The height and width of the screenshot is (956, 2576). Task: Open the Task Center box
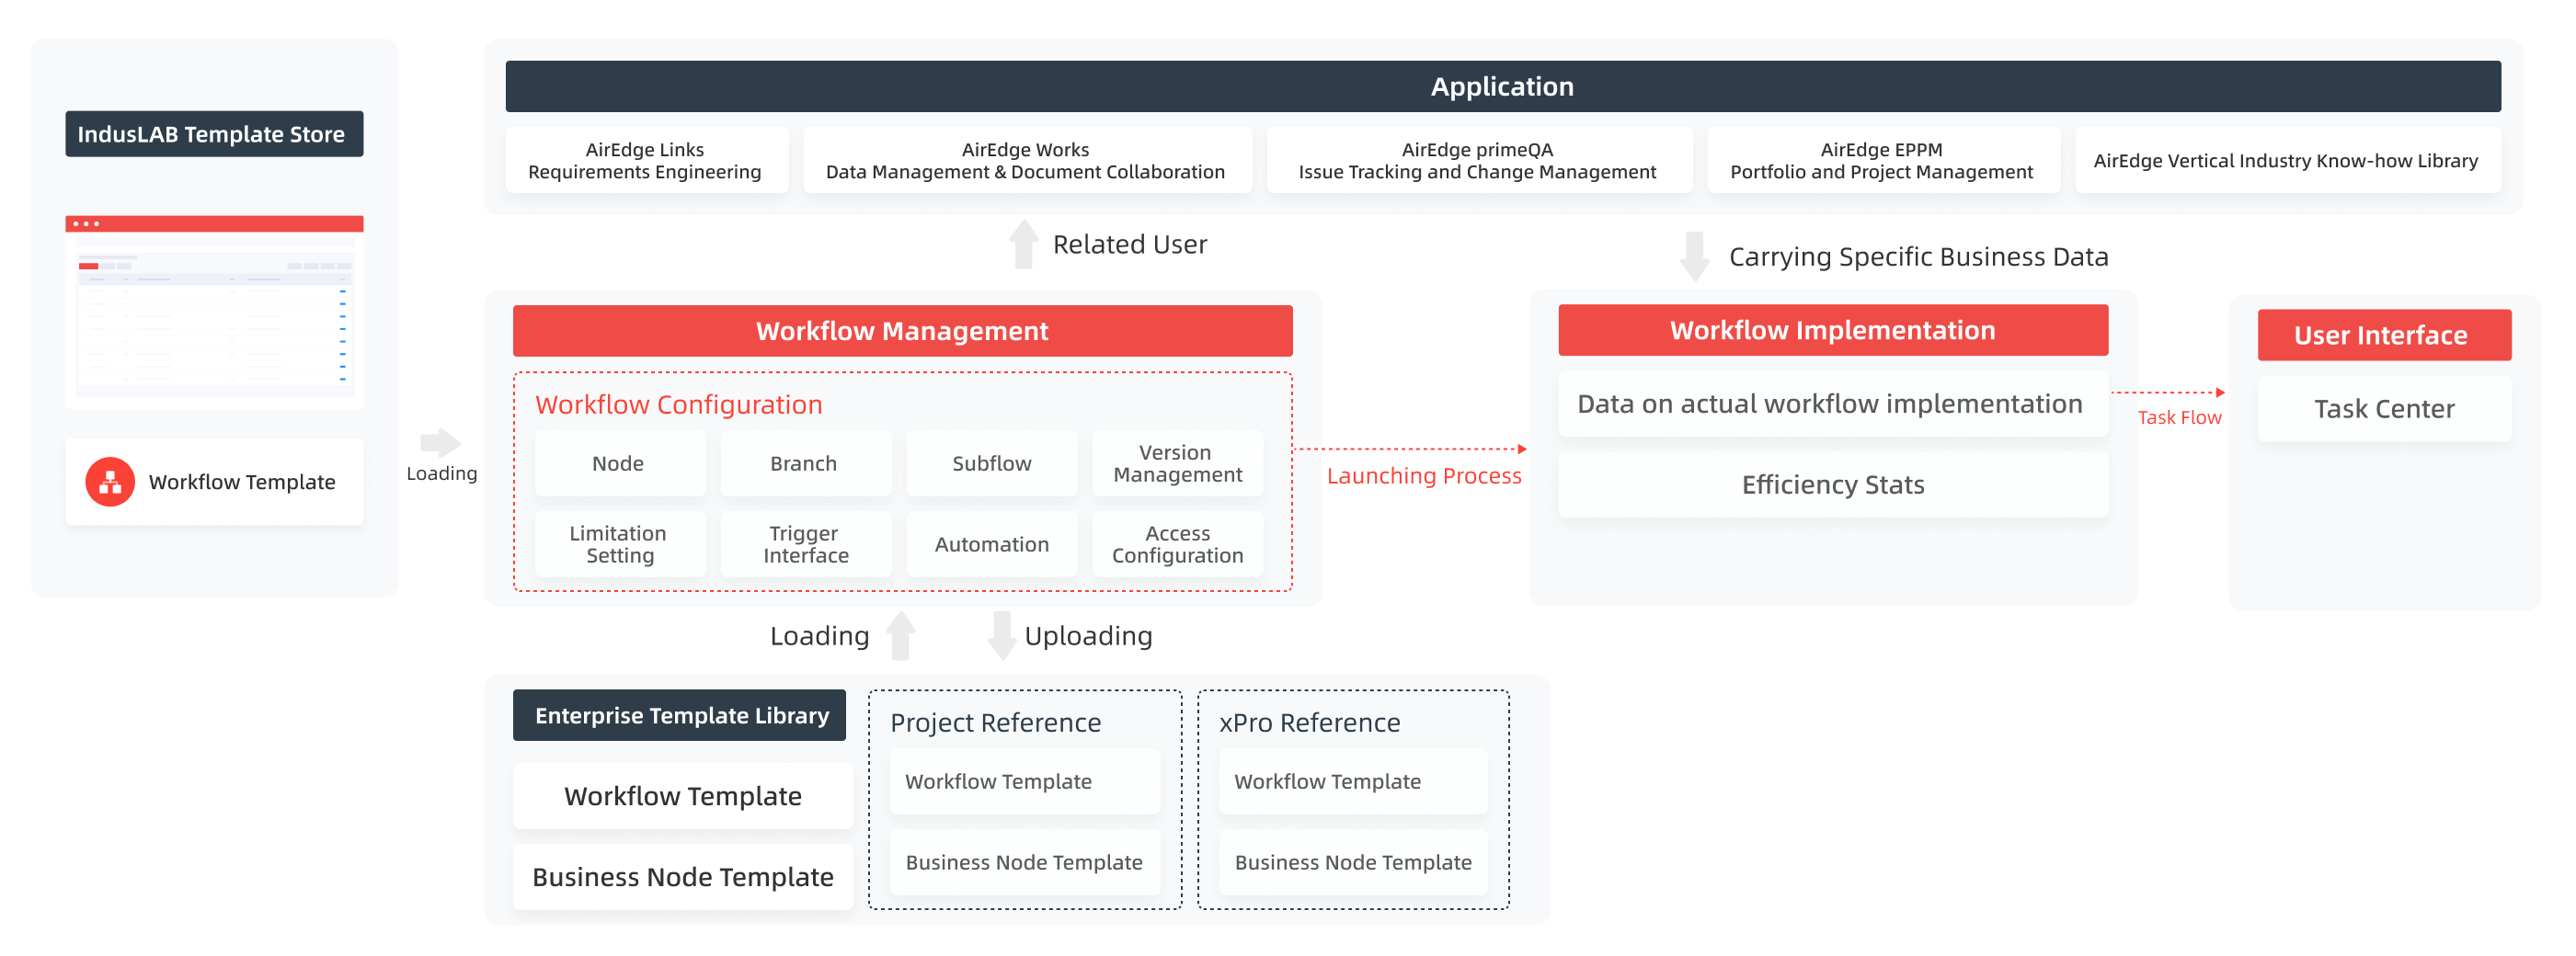(x=2383, y=409)
